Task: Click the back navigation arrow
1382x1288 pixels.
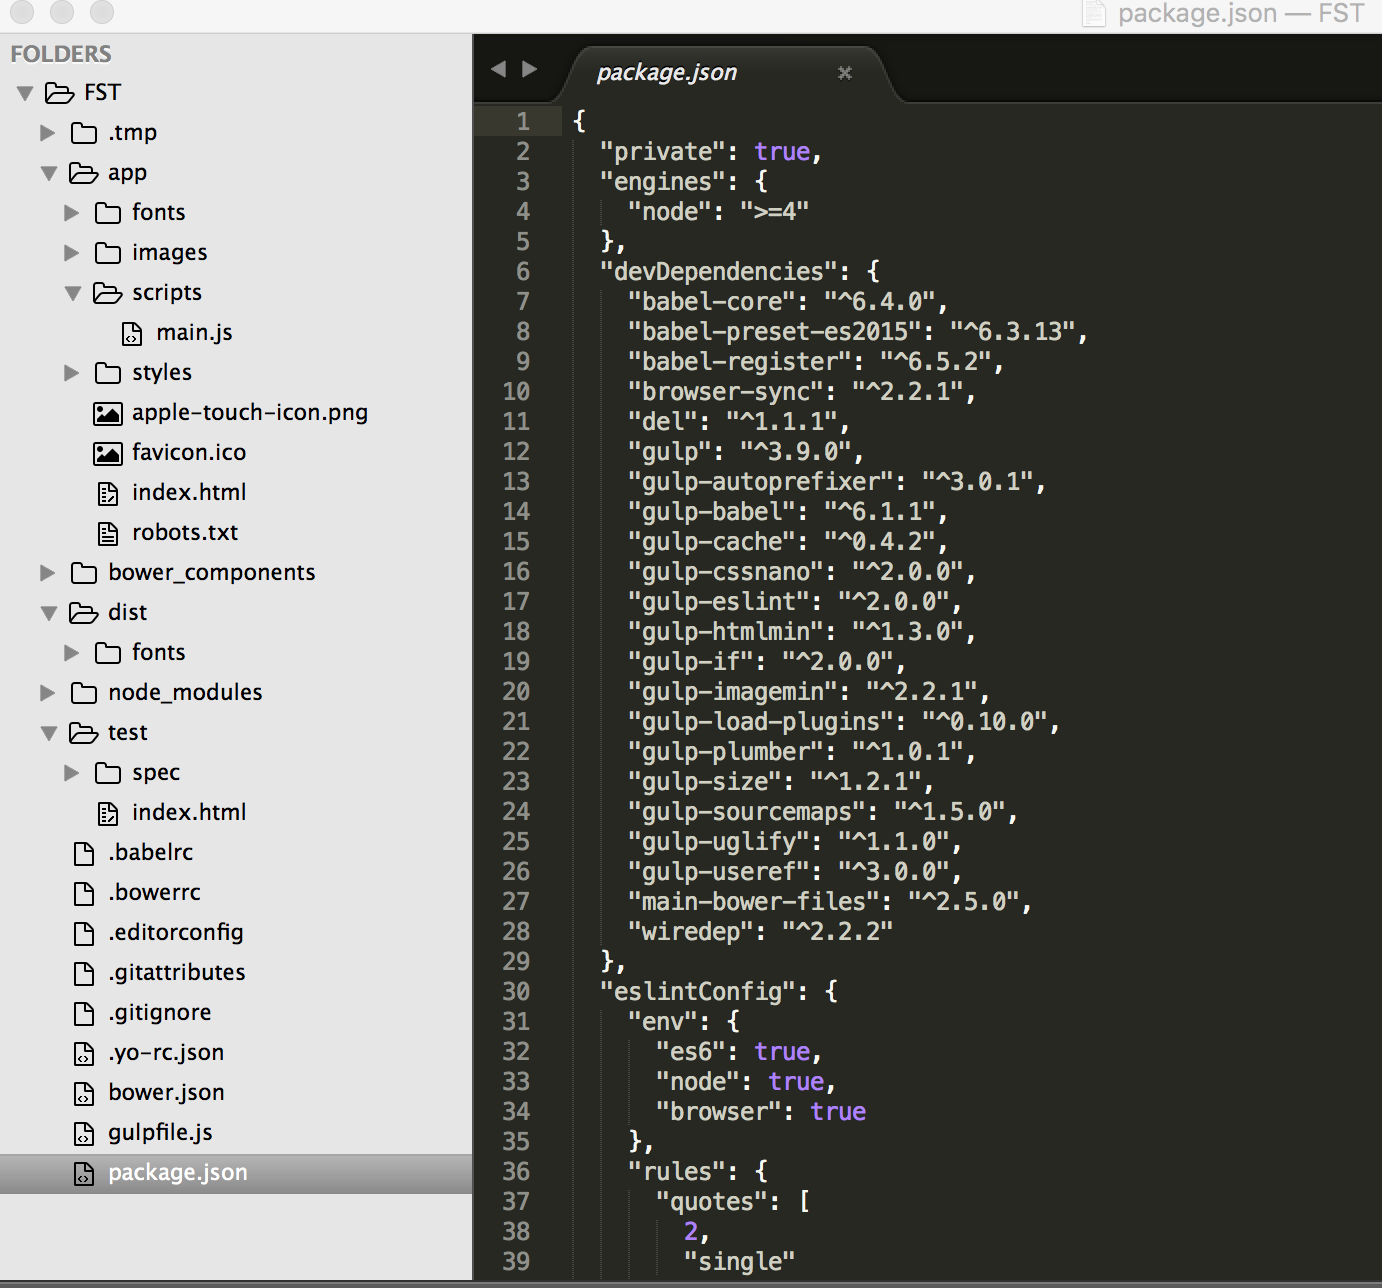Action: click(498, 69)
